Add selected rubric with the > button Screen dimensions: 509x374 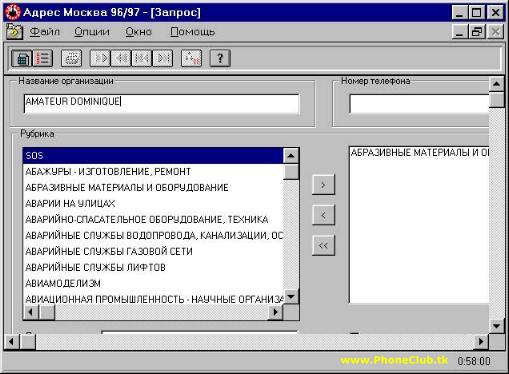pyautogui.click(x=323, y=185)
